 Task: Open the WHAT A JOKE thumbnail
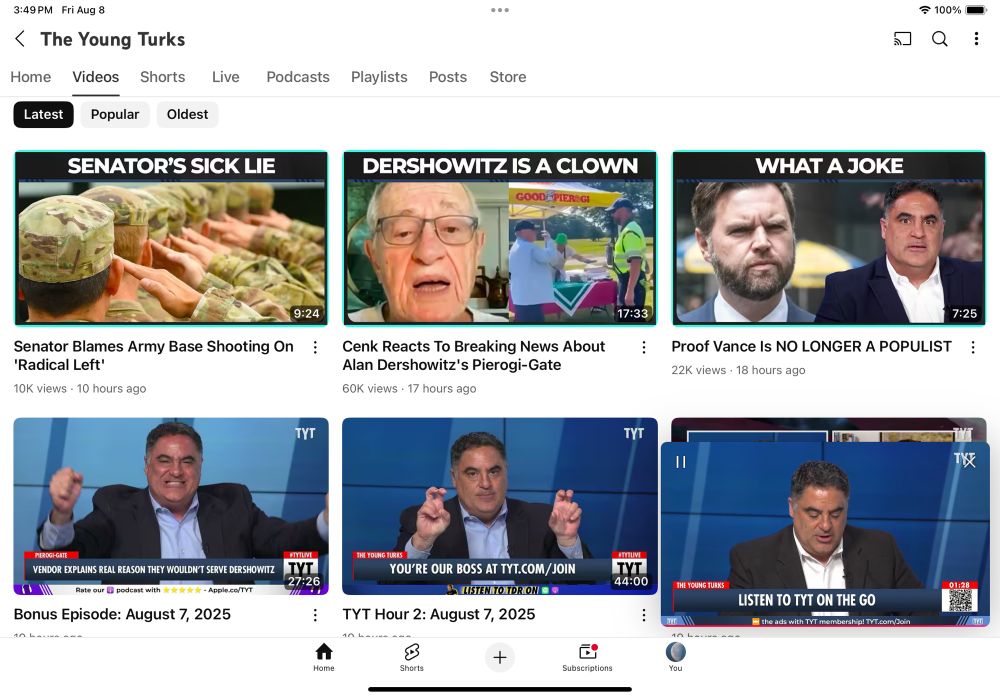828,238
